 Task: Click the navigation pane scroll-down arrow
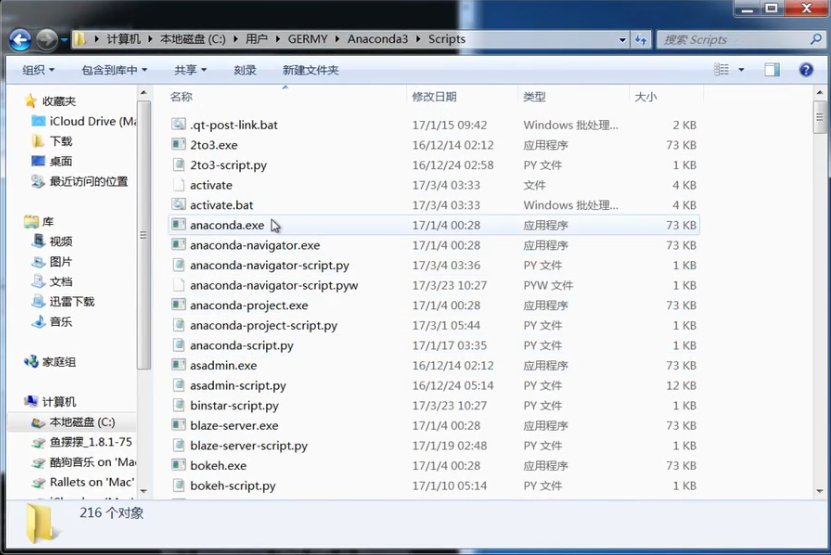144,491
